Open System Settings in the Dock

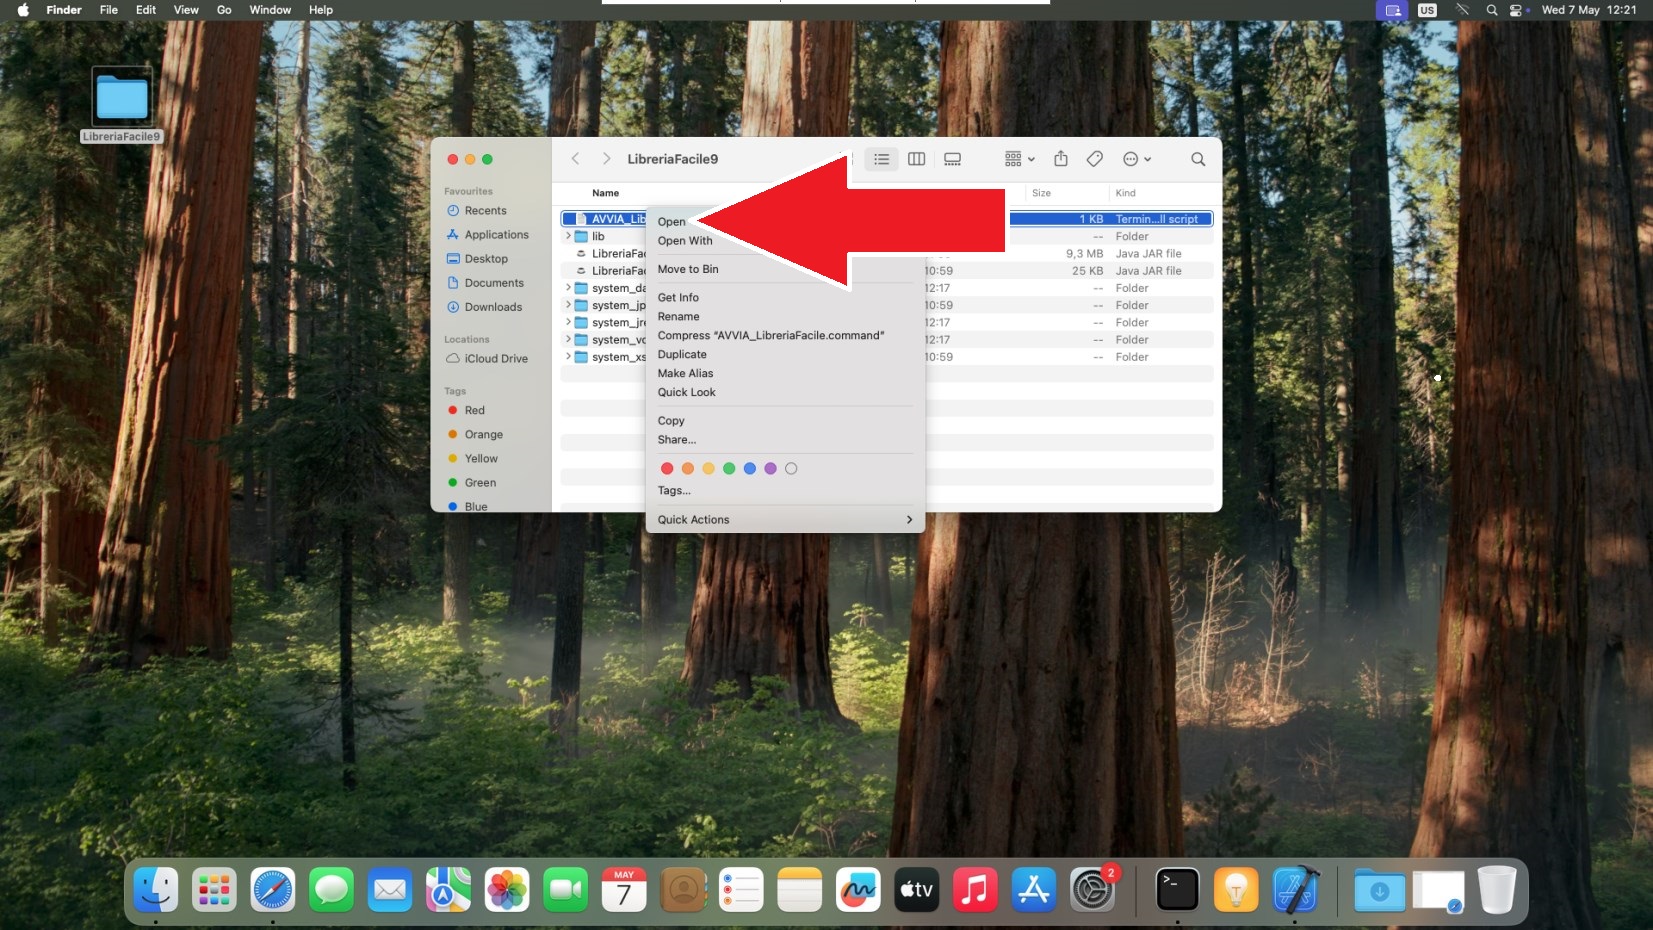click(1092, 889)
